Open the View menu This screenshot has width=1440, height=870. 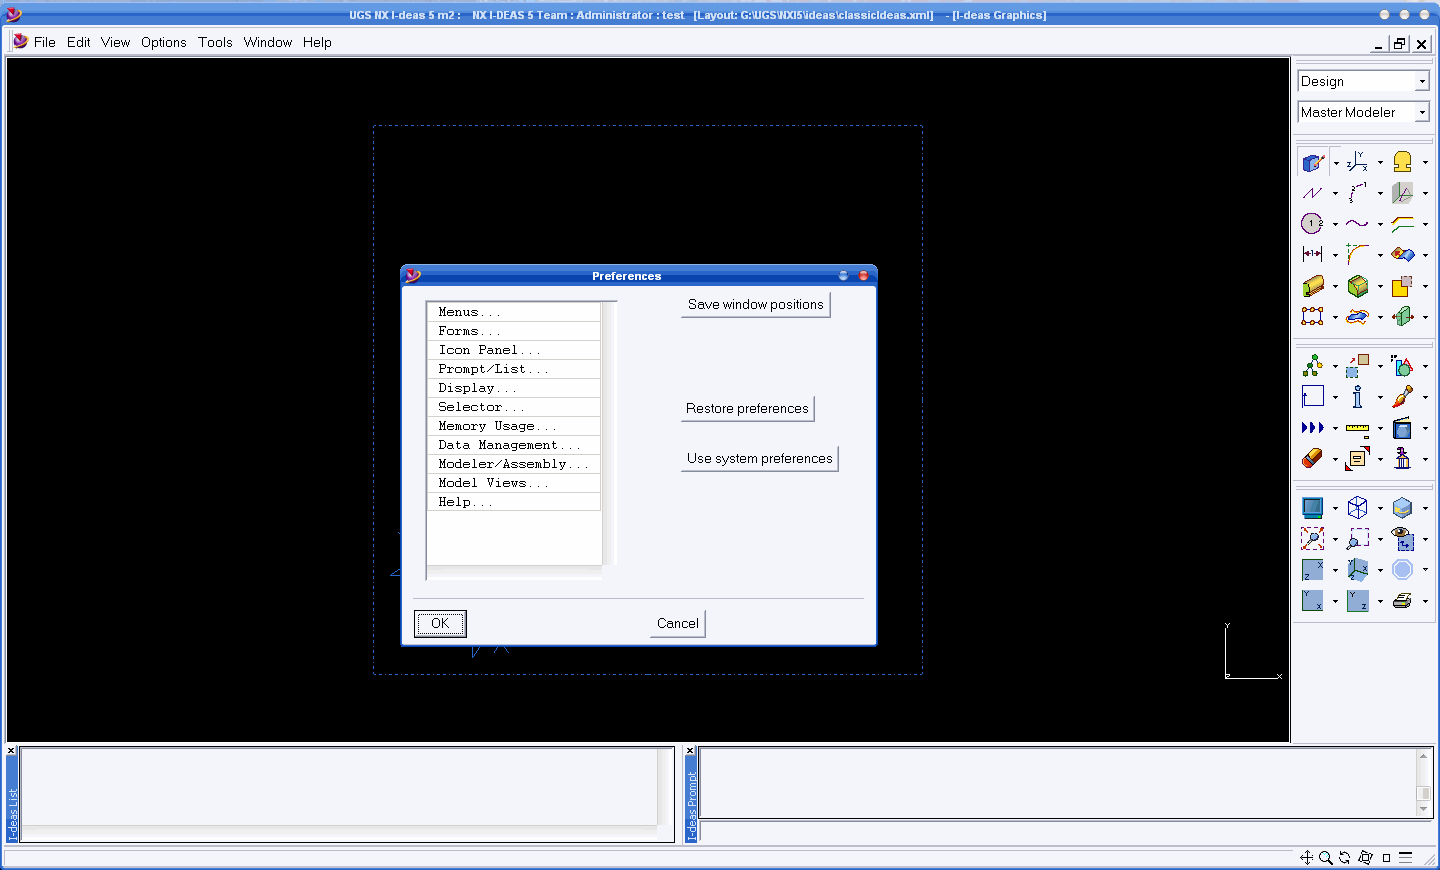tap(115, 42)
